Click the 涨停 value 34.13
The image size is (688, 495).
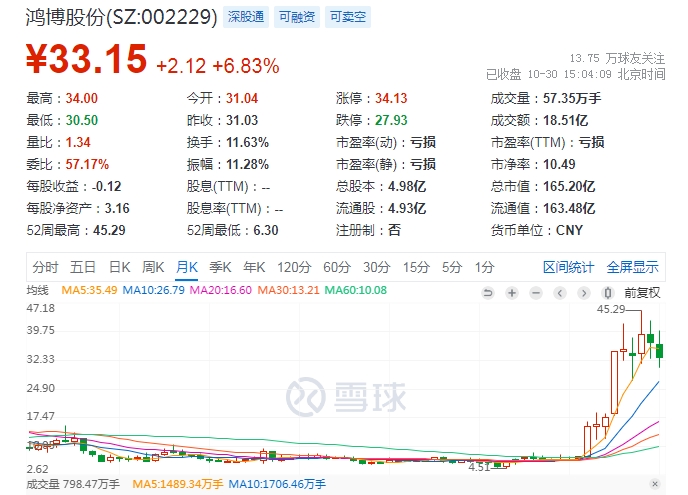[391, 98]
